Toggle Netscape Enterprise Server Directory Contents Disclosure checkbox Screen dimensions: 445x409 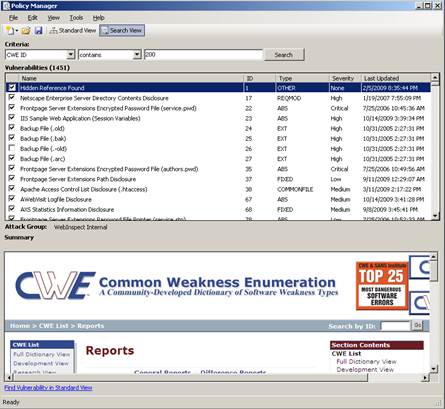point(12,97)
